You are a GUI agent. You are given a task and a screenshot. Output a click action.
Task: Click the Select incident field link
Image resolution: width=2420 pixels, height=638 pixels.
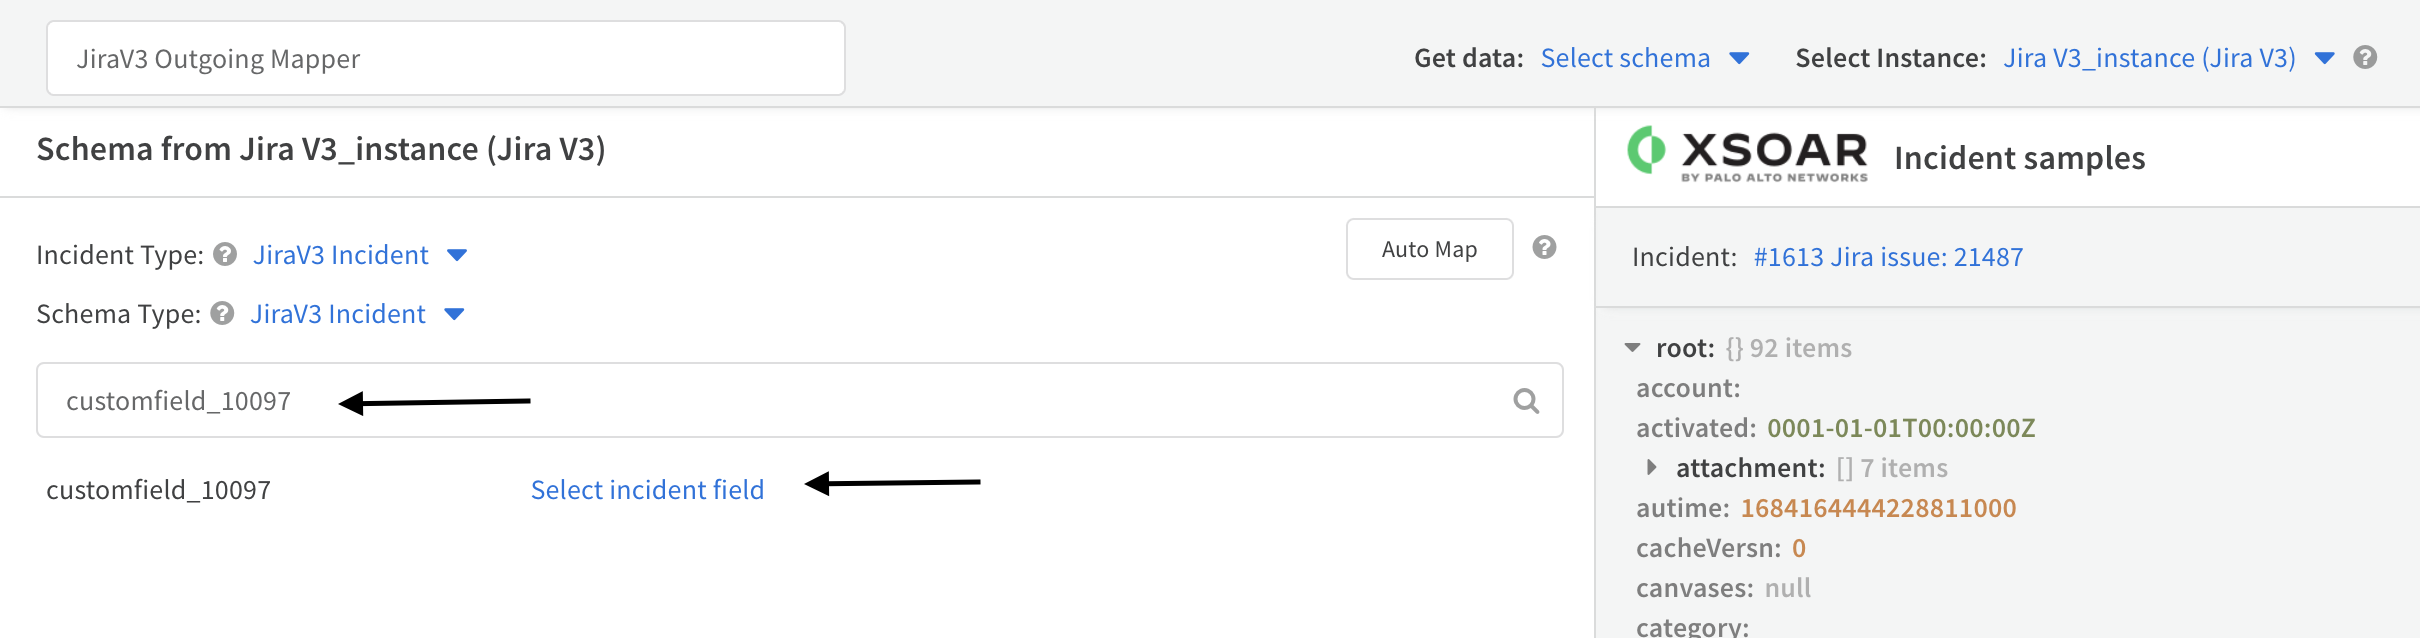647,490
